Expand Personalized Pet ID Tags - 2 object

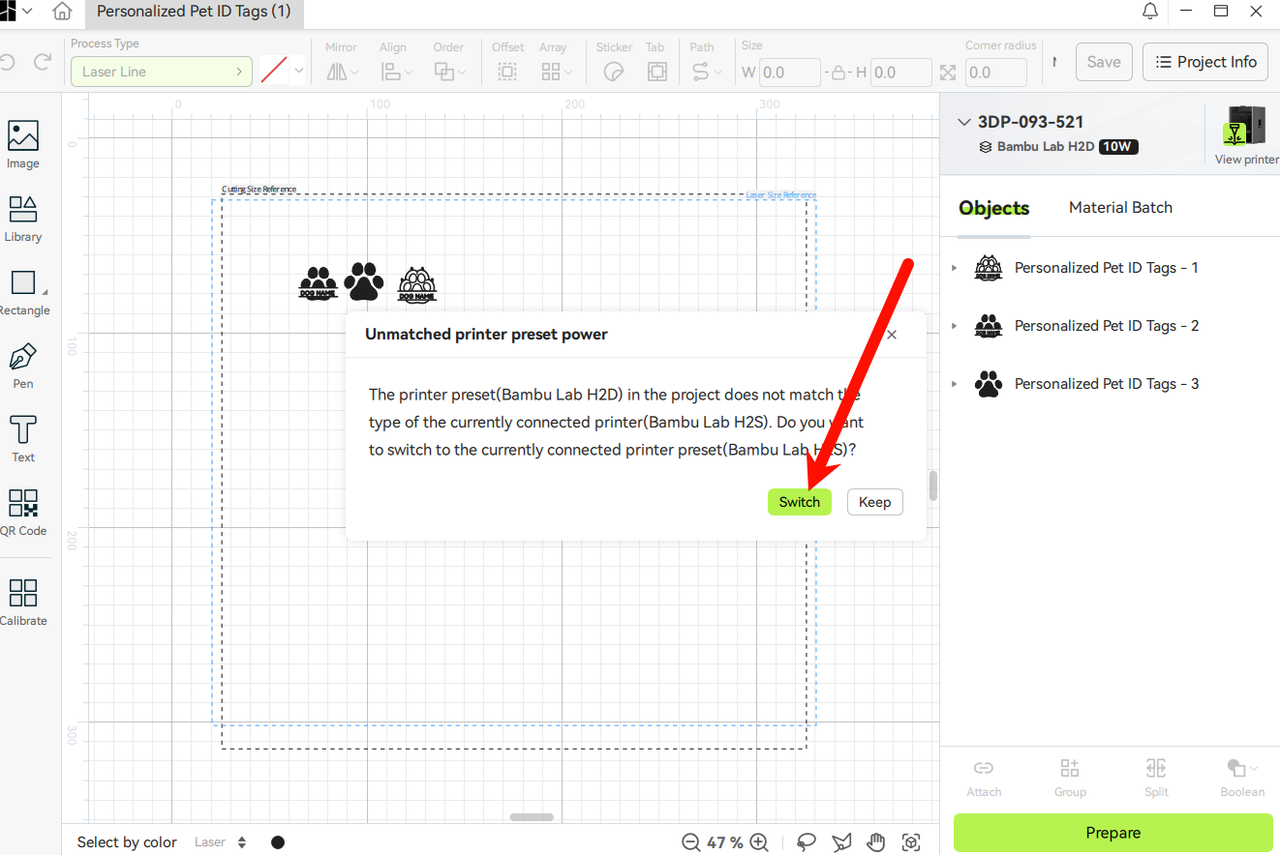tap(954, 326)
